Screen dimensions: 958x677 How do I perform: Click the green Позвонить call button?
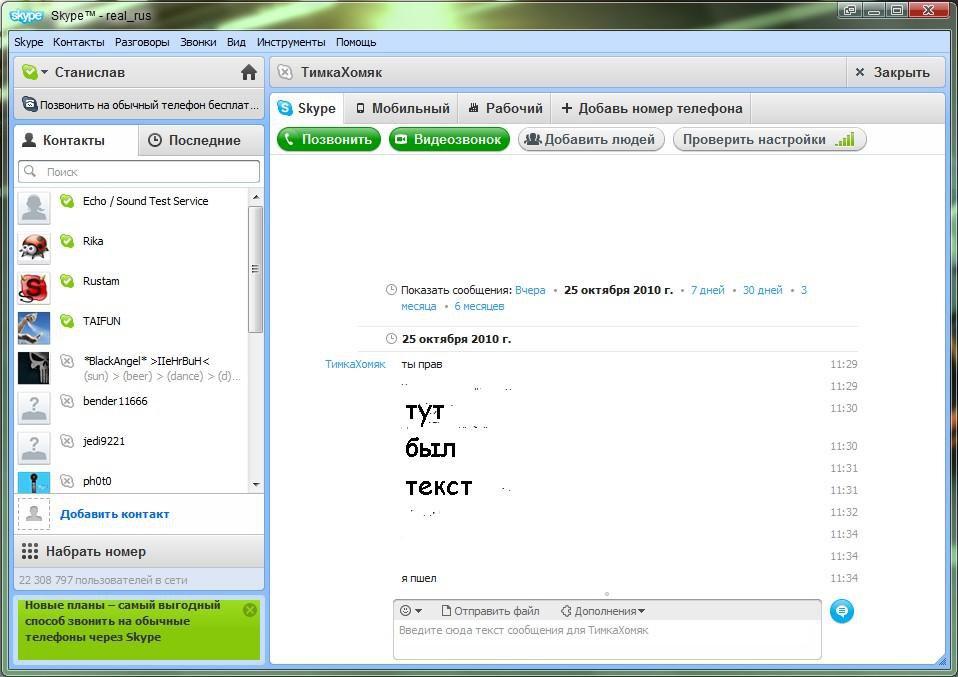coord(329,139)
